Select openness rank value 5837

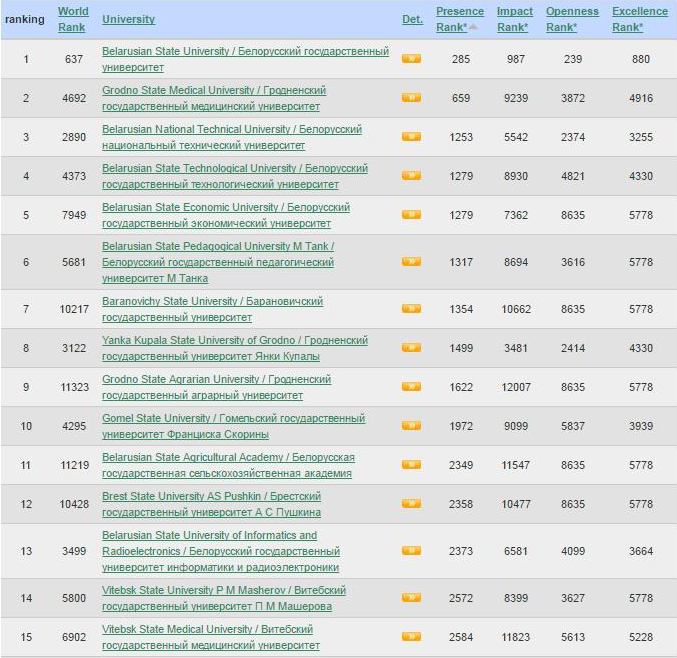(573, 426)
